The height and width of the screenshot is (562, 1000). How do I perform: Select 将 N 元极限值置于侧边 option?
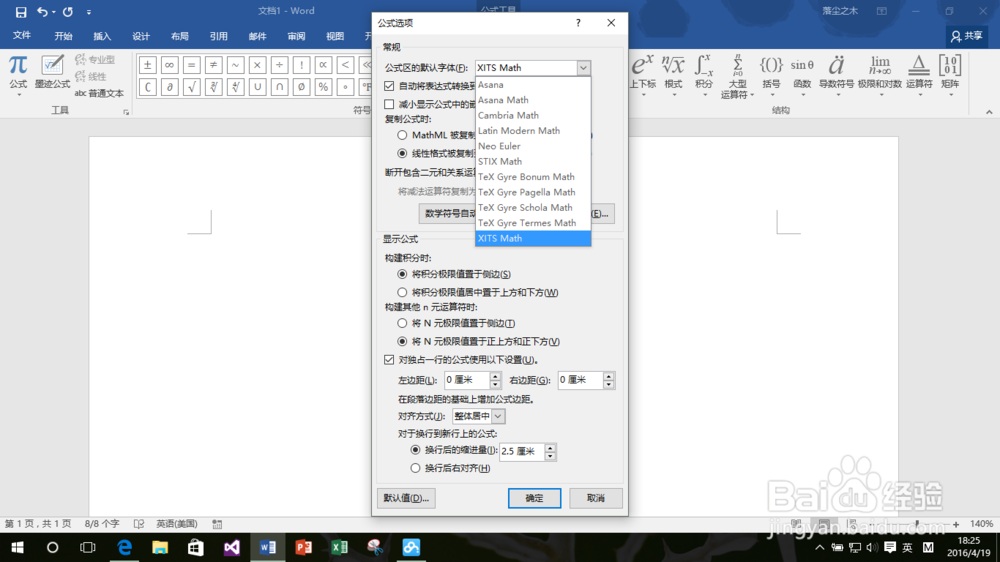point(402,323)
